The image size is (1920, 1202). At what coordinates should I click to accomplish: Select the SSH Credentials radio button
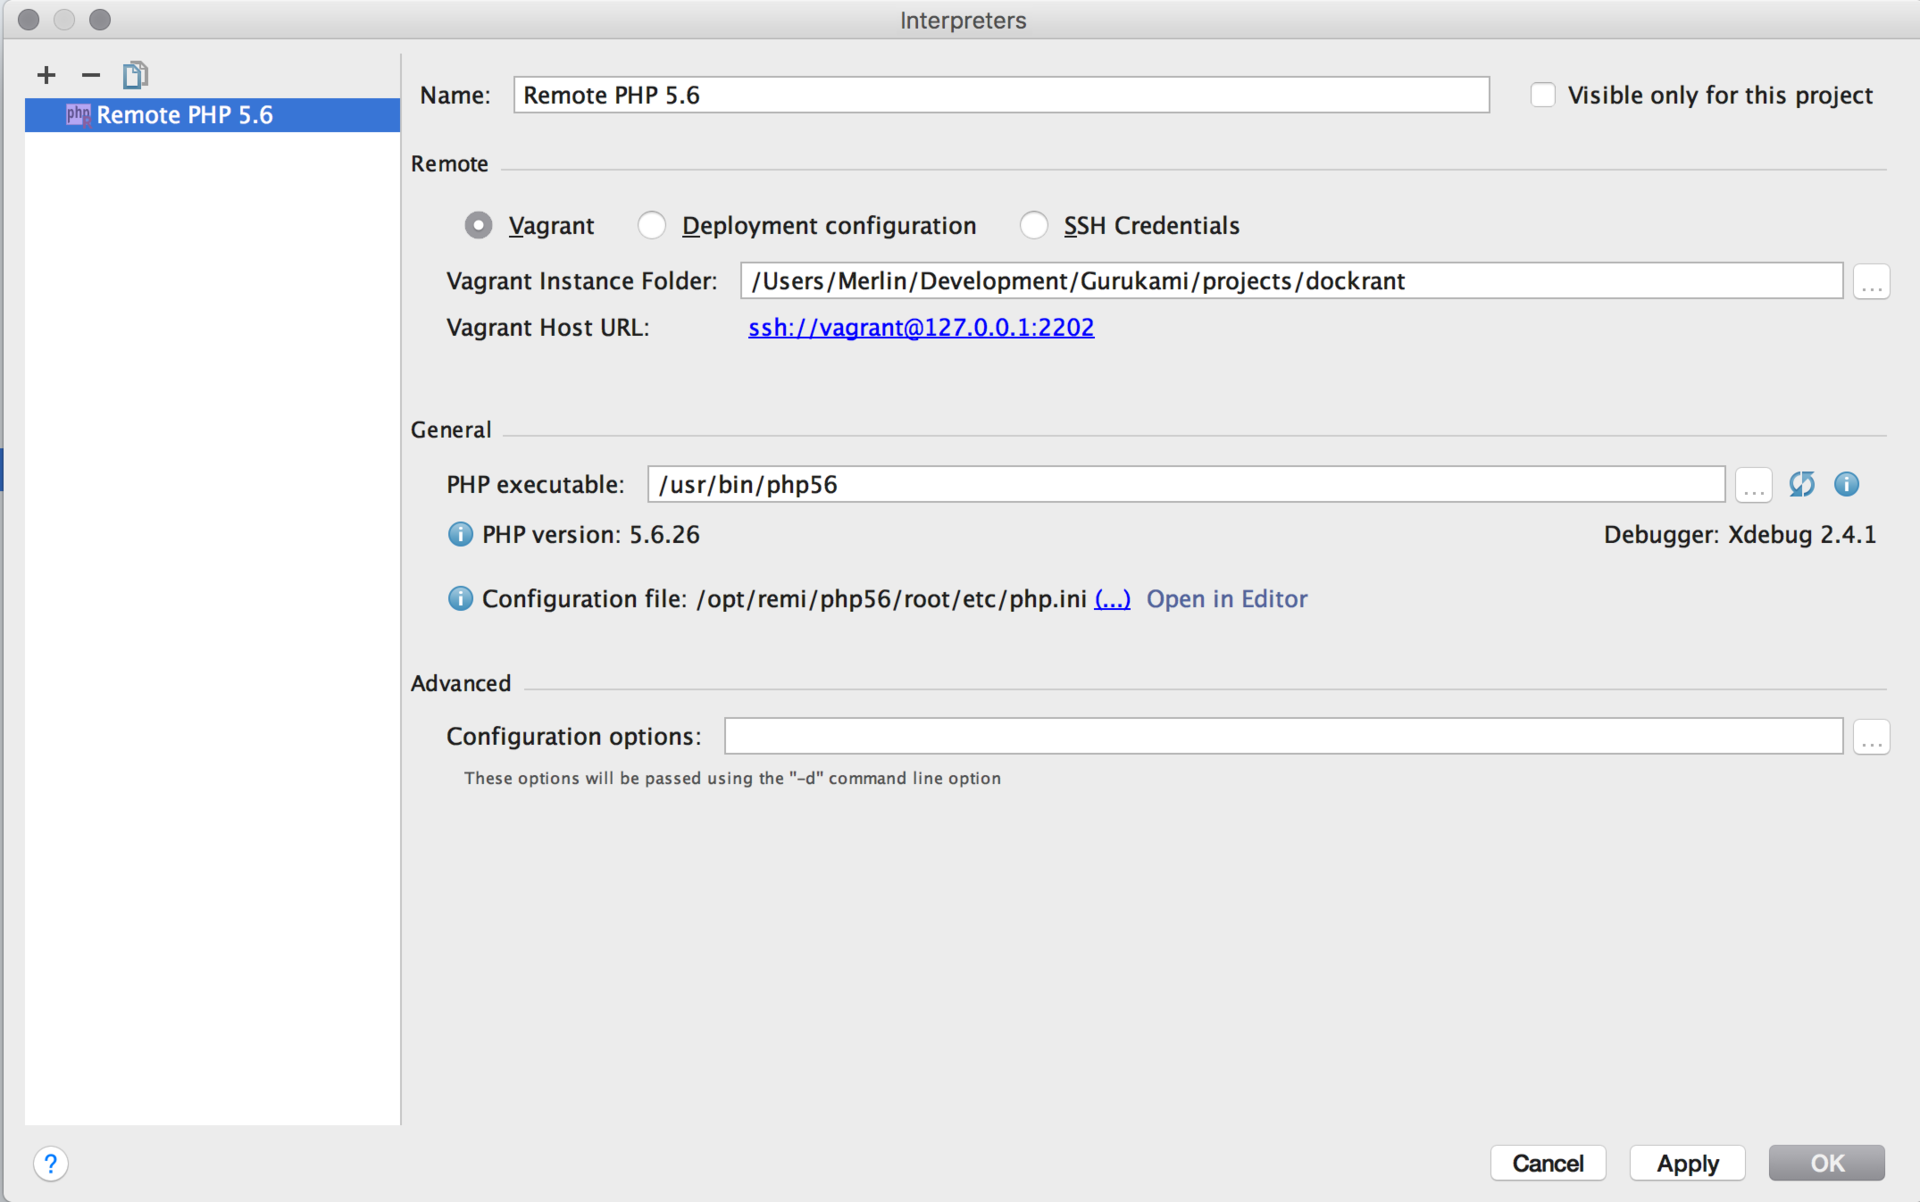(x=1034, y=223)
